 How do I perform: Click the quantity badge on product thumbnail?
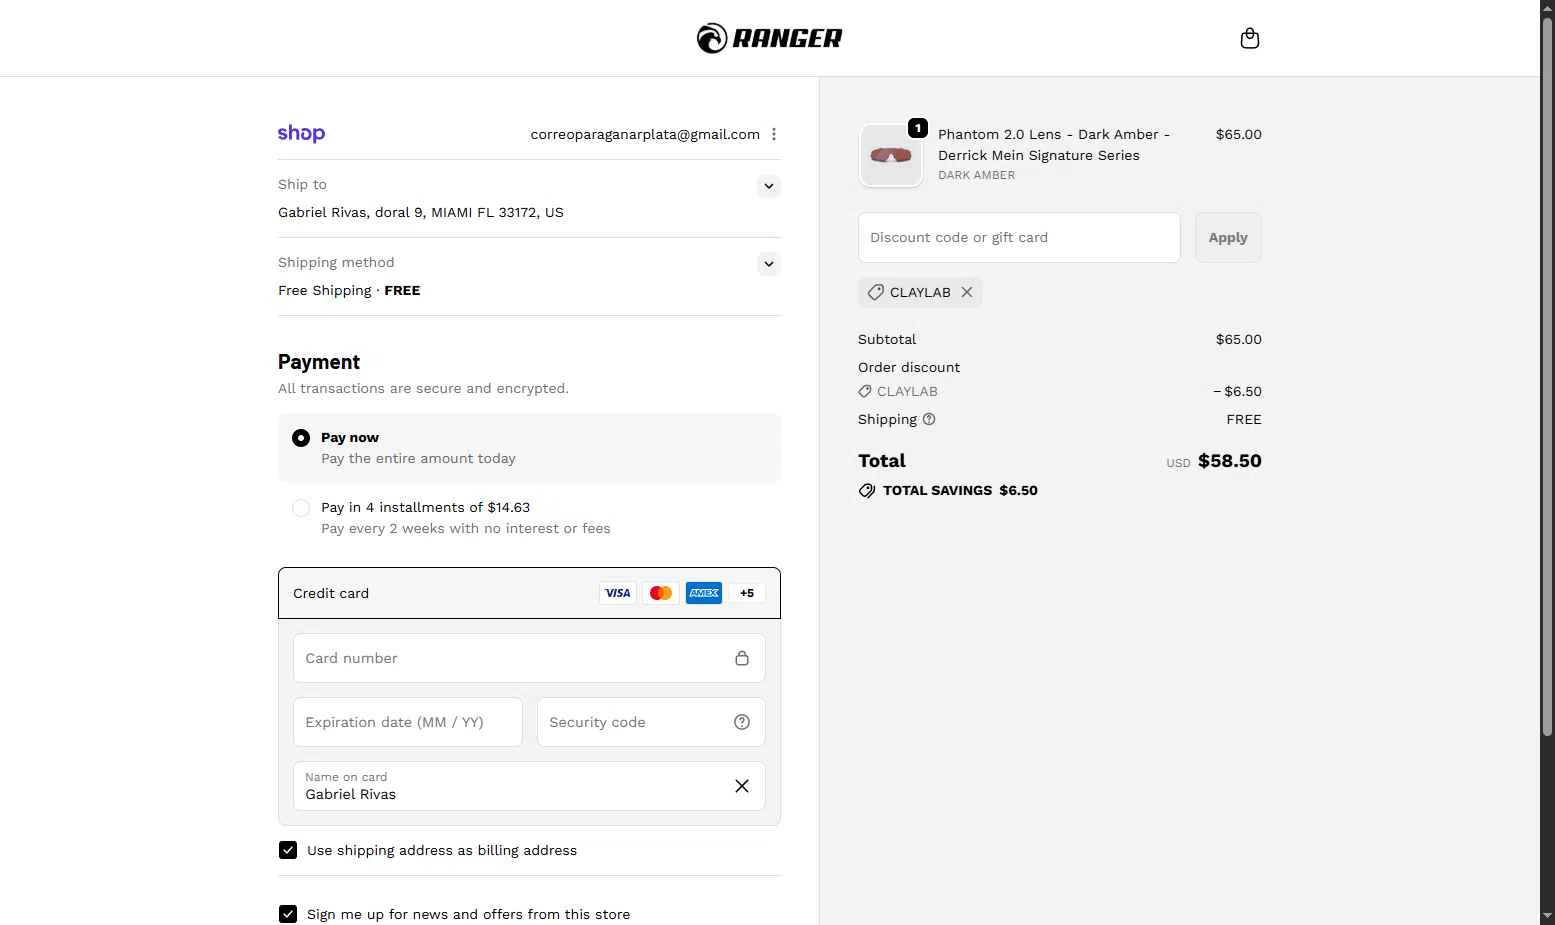(x=917, y=128)
